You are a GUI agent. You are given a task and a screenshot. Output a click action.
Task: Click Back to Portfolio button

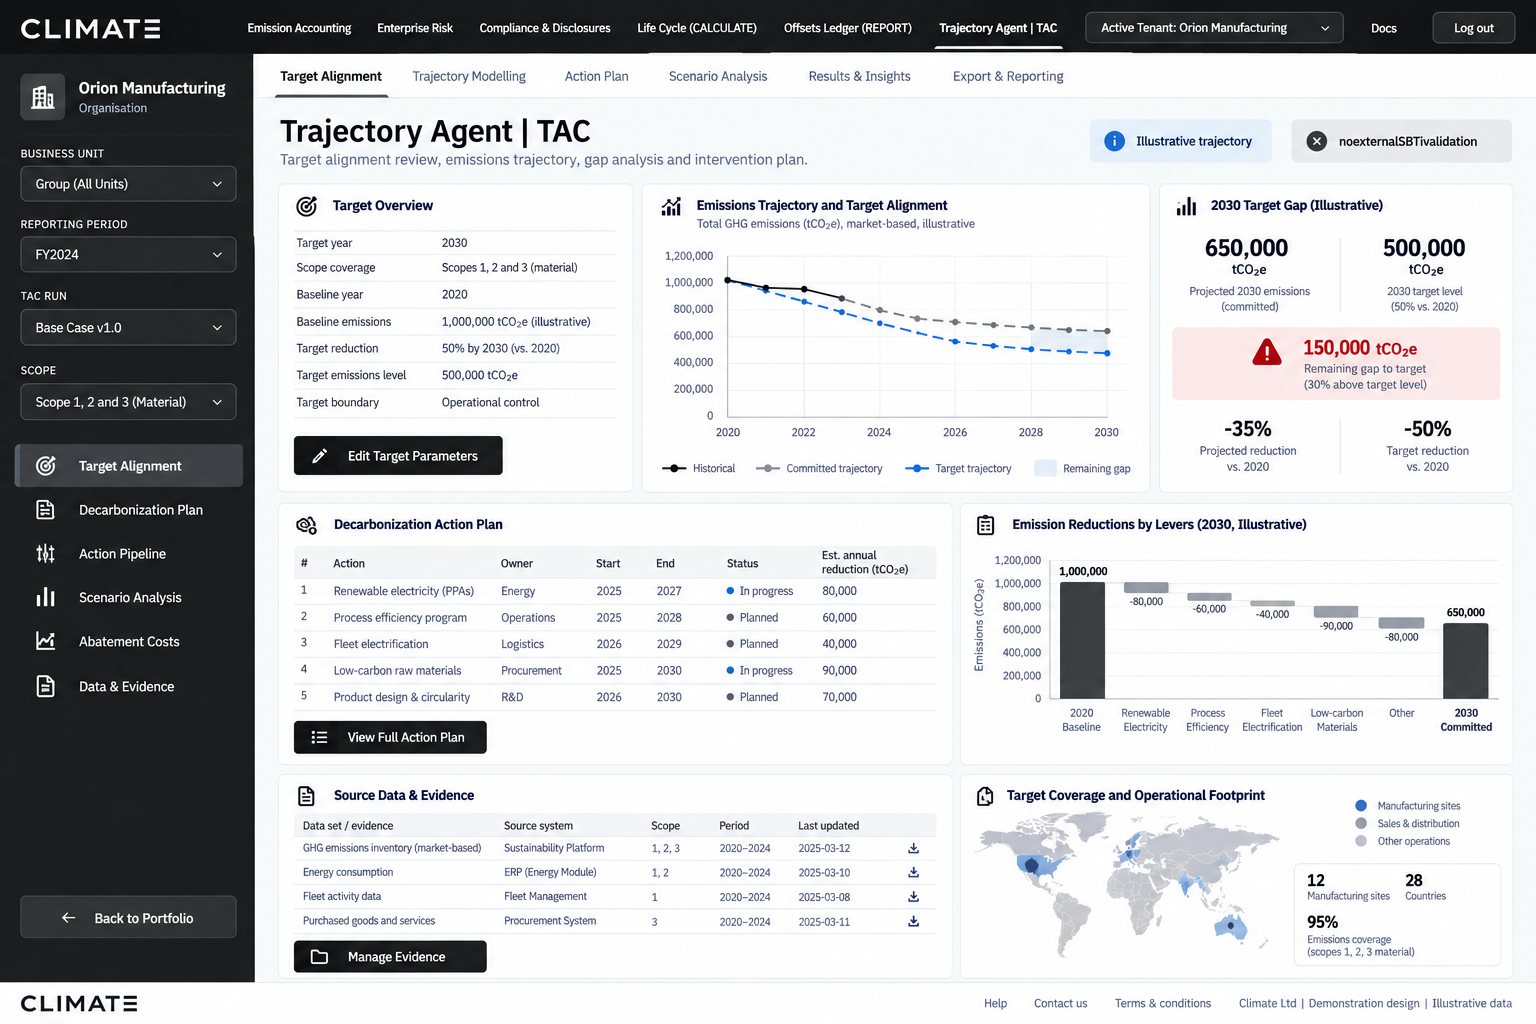128,918
